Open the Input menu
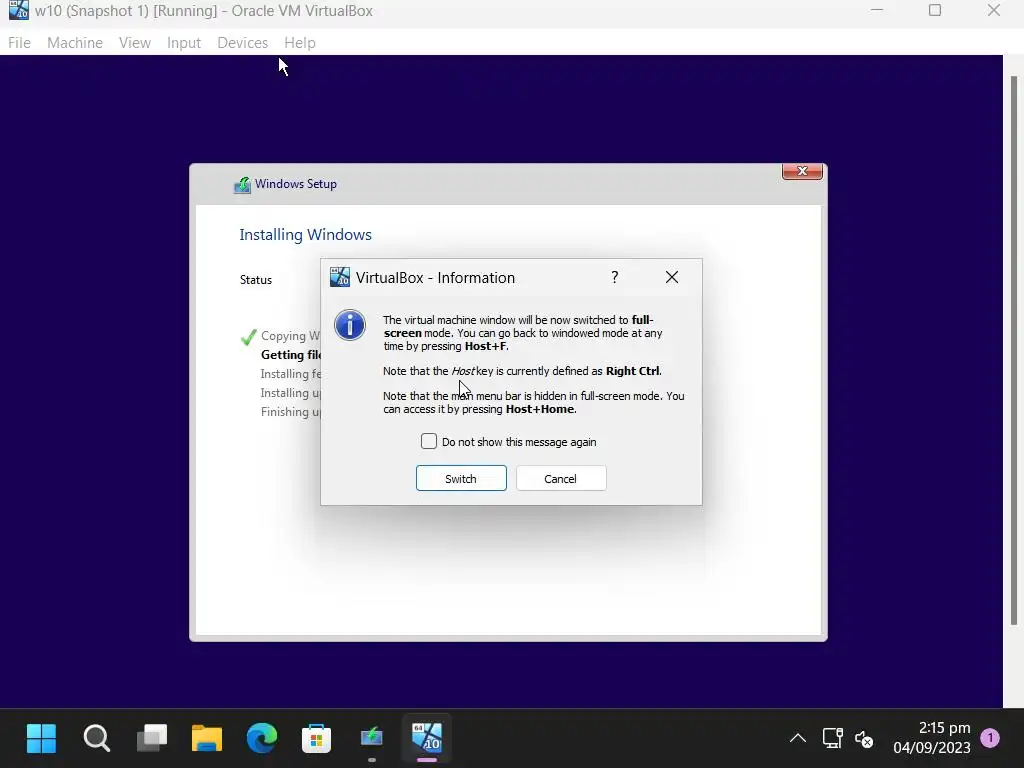The width and height of the screenshot is (1024, 768). coord(184,43)
